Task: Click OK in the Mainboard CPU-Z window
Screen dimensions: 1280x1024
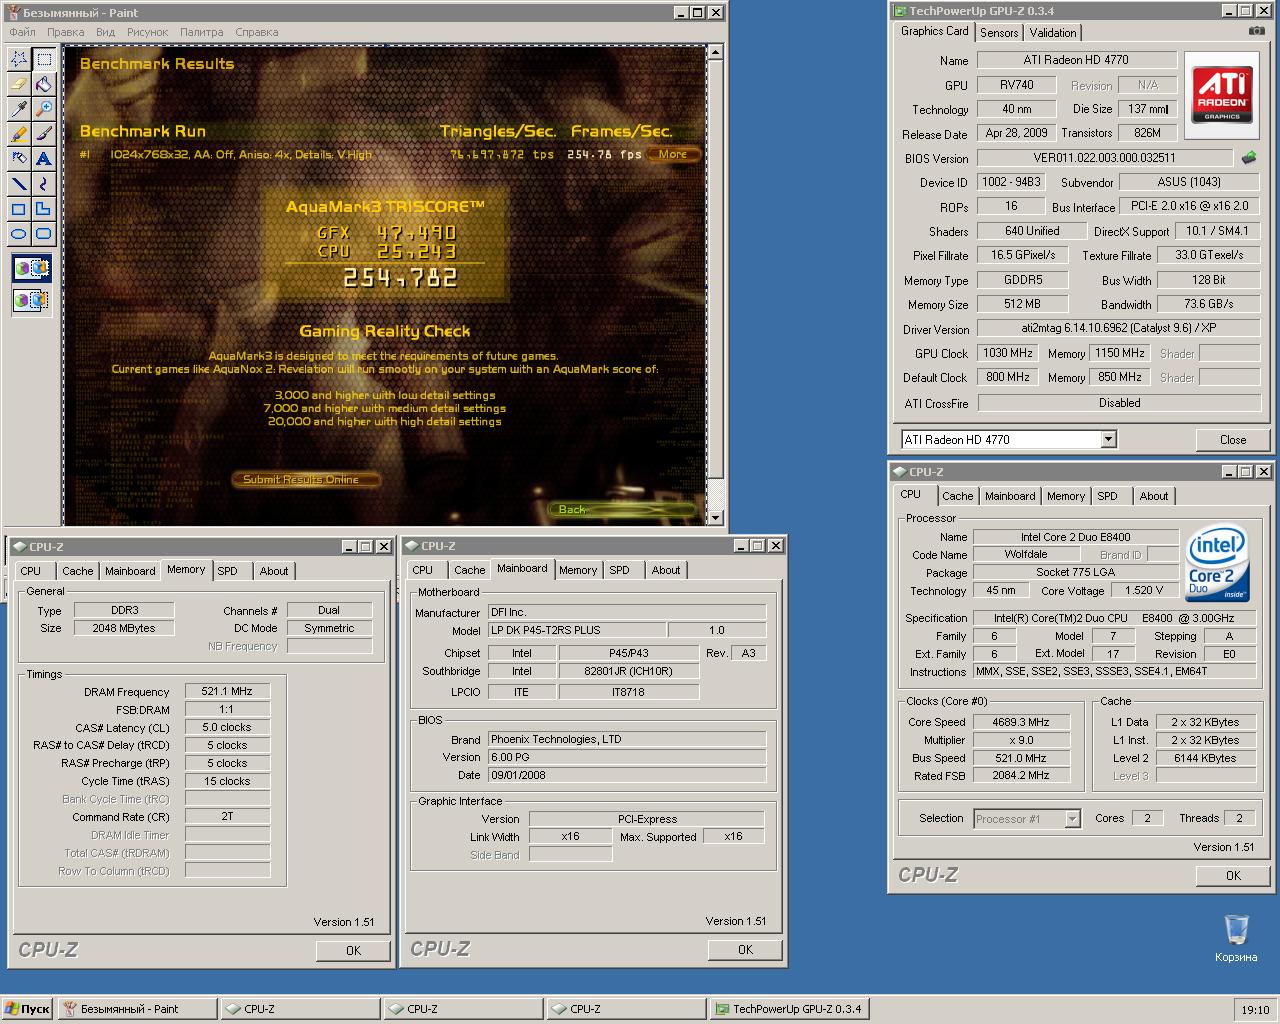Action: (745, 949)
